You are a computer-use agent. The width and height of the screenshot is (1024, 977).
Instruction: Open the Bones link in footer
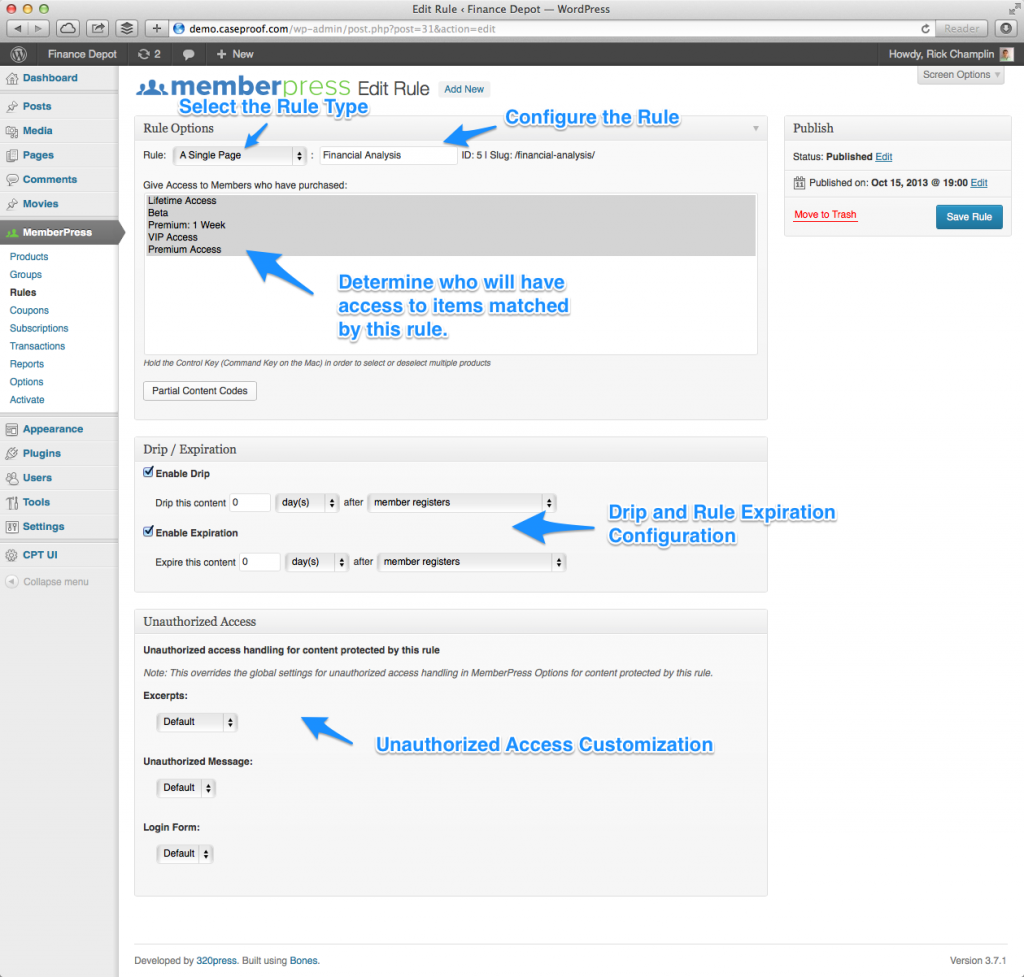click(304, 961)
